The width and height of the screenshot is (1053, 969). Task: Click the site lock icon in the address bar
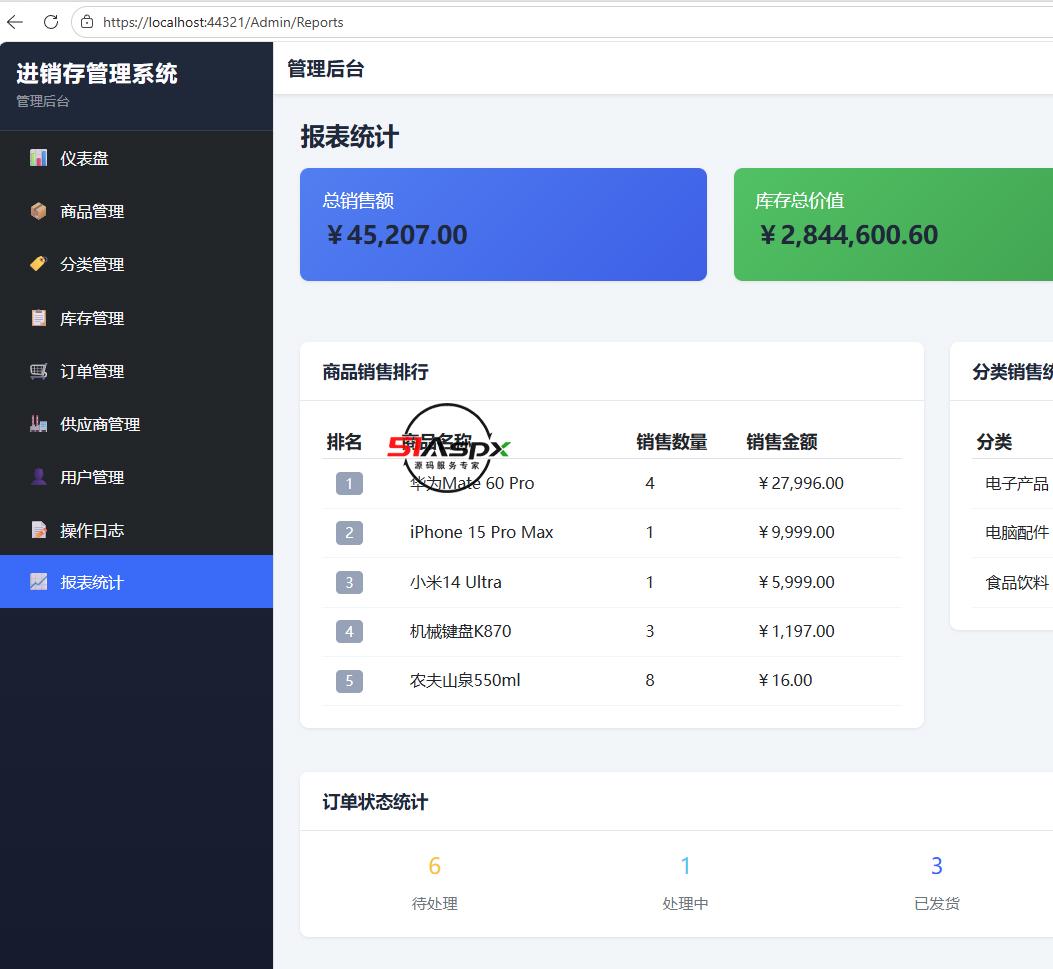point(87,22)
